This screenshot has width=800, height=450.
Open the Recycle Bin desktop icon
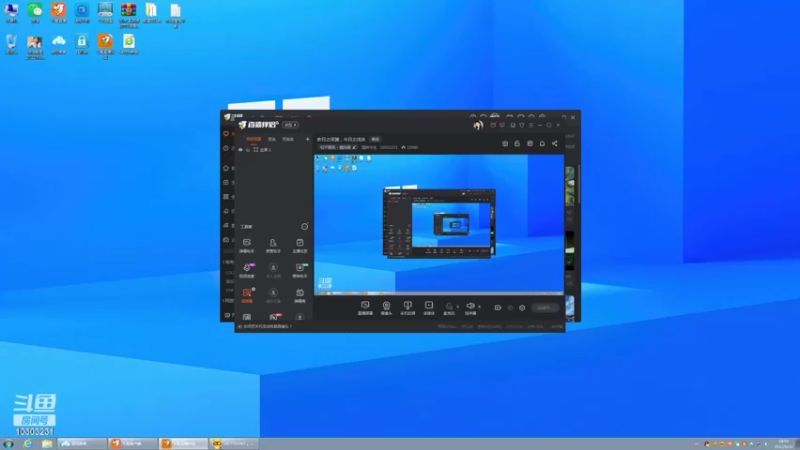click(11, 44)
